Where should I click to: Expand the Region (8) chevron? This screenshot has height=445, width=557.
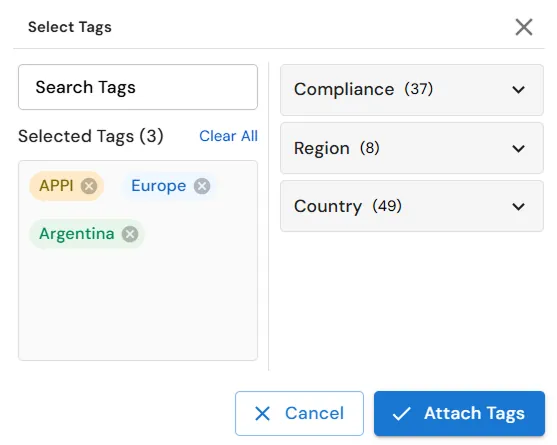coord(518,148)
